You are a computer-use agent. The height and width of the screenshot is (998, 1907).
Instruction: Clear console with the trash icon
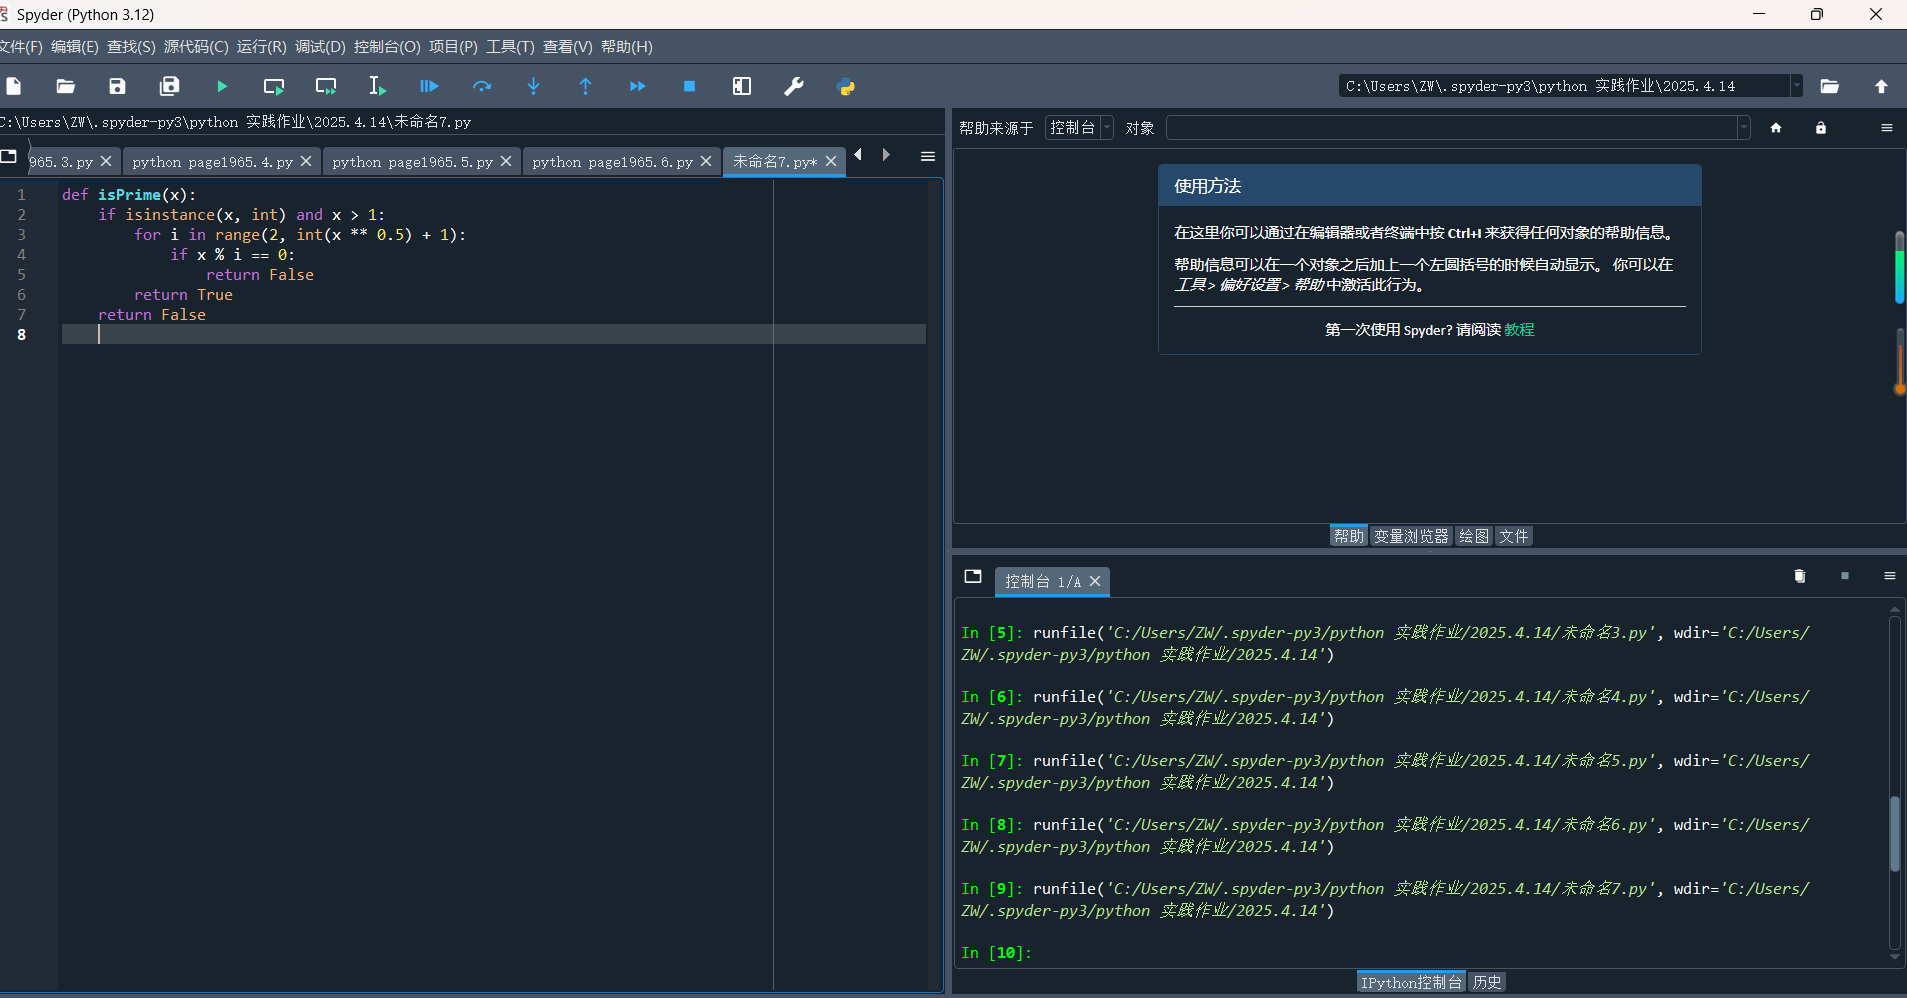1799,576
